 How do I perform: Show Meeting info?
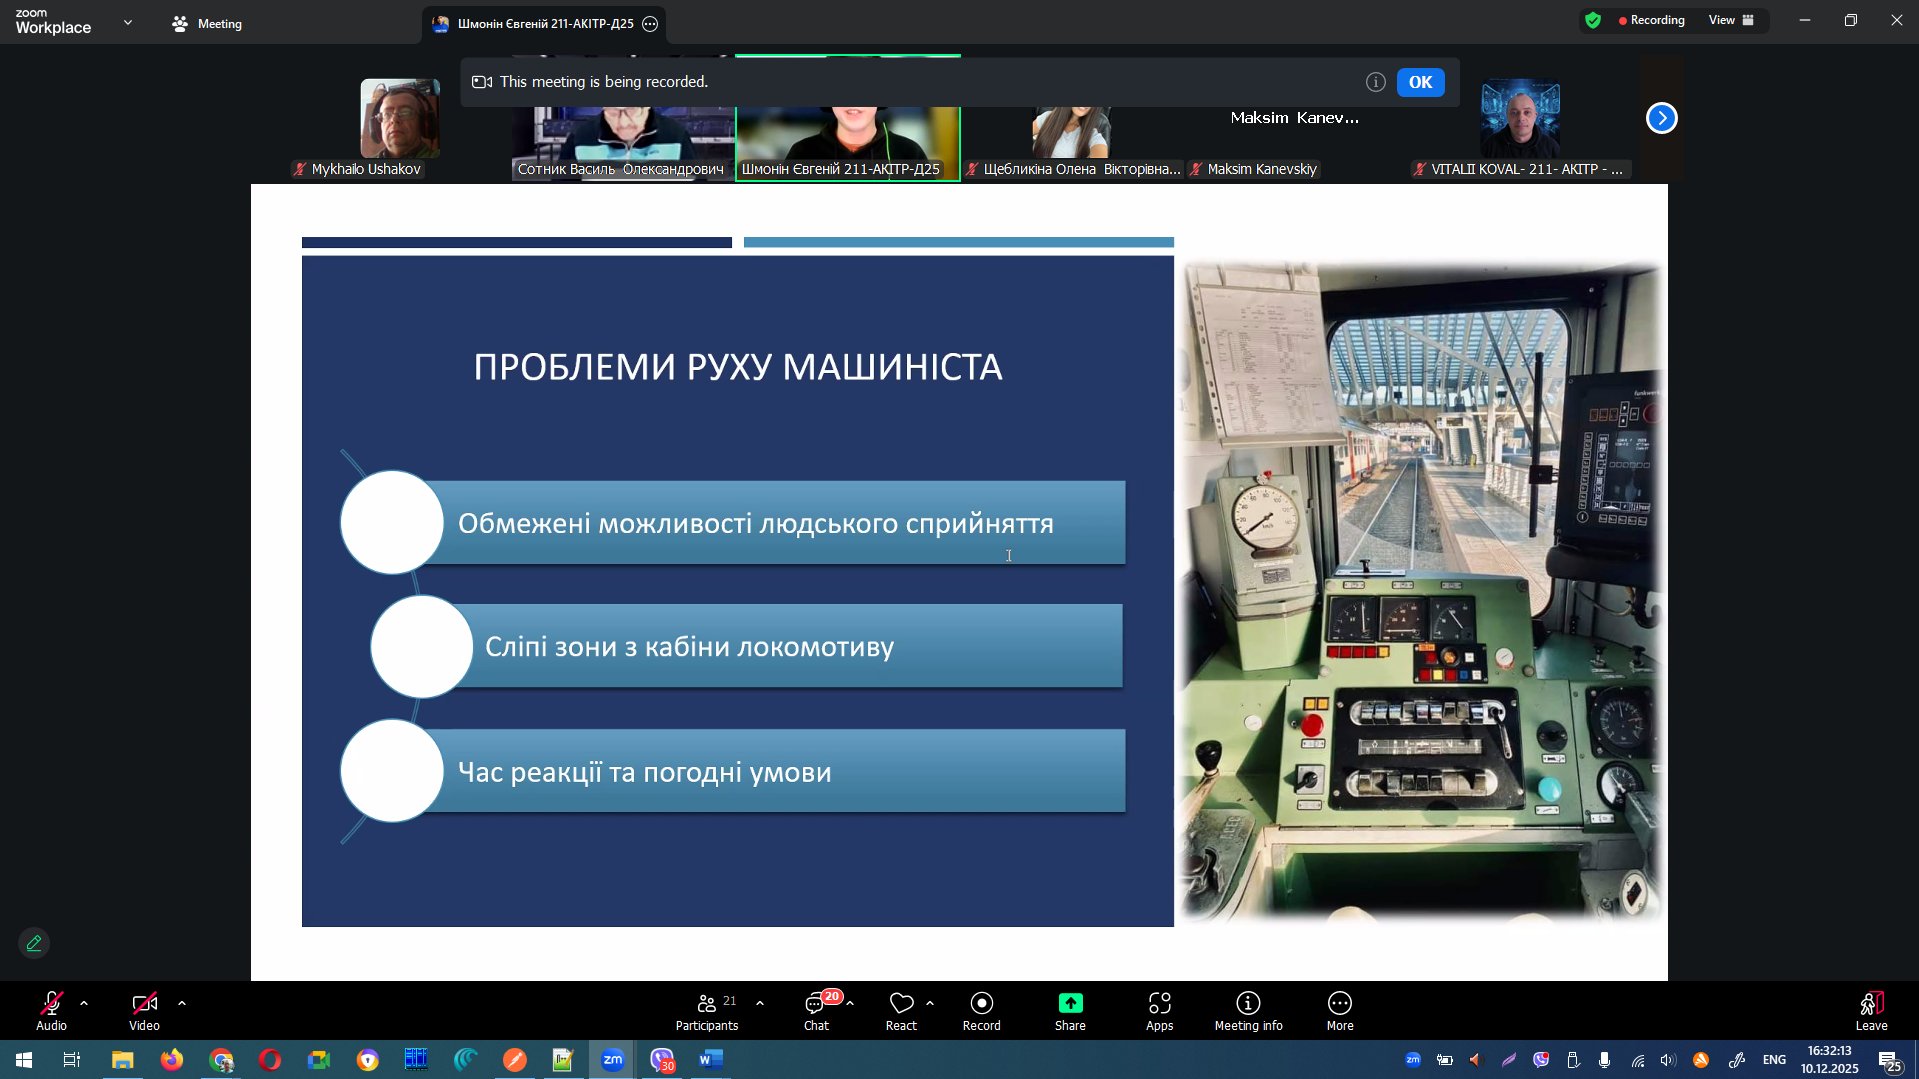coord(1248,1010)
